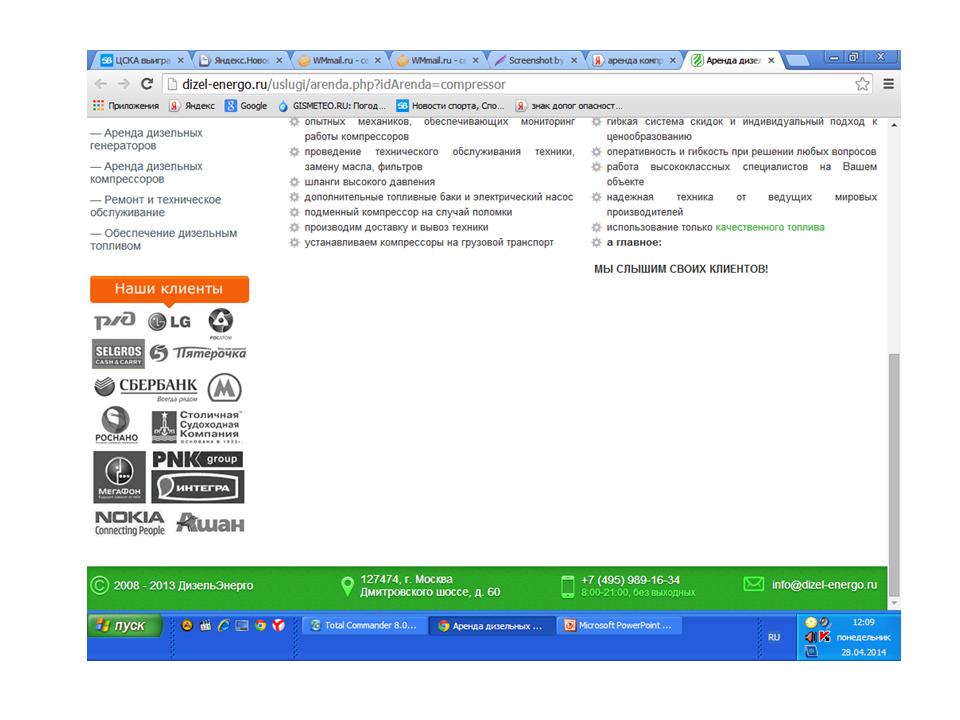Click the Росатом client logo
Viewport: 960px width, 720px height.
tap(220, 323)
